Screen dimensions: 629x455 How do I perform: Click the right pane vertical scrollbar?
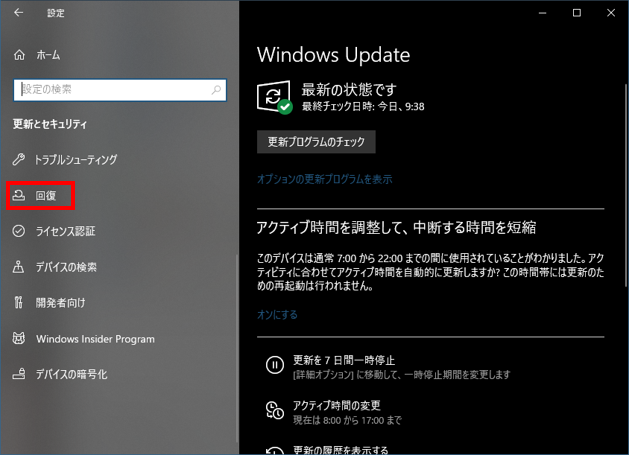click(x=626, y=185)
